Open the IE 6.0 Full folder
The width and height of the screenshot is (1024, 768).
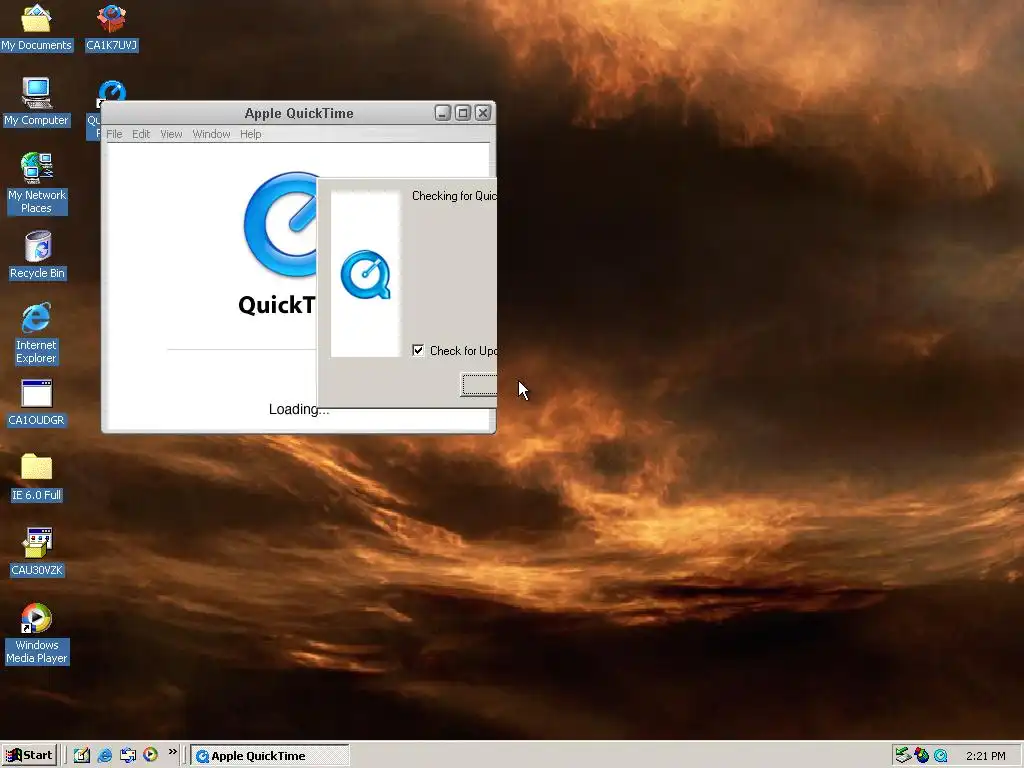pyautogui.click(x=37, y=478)
